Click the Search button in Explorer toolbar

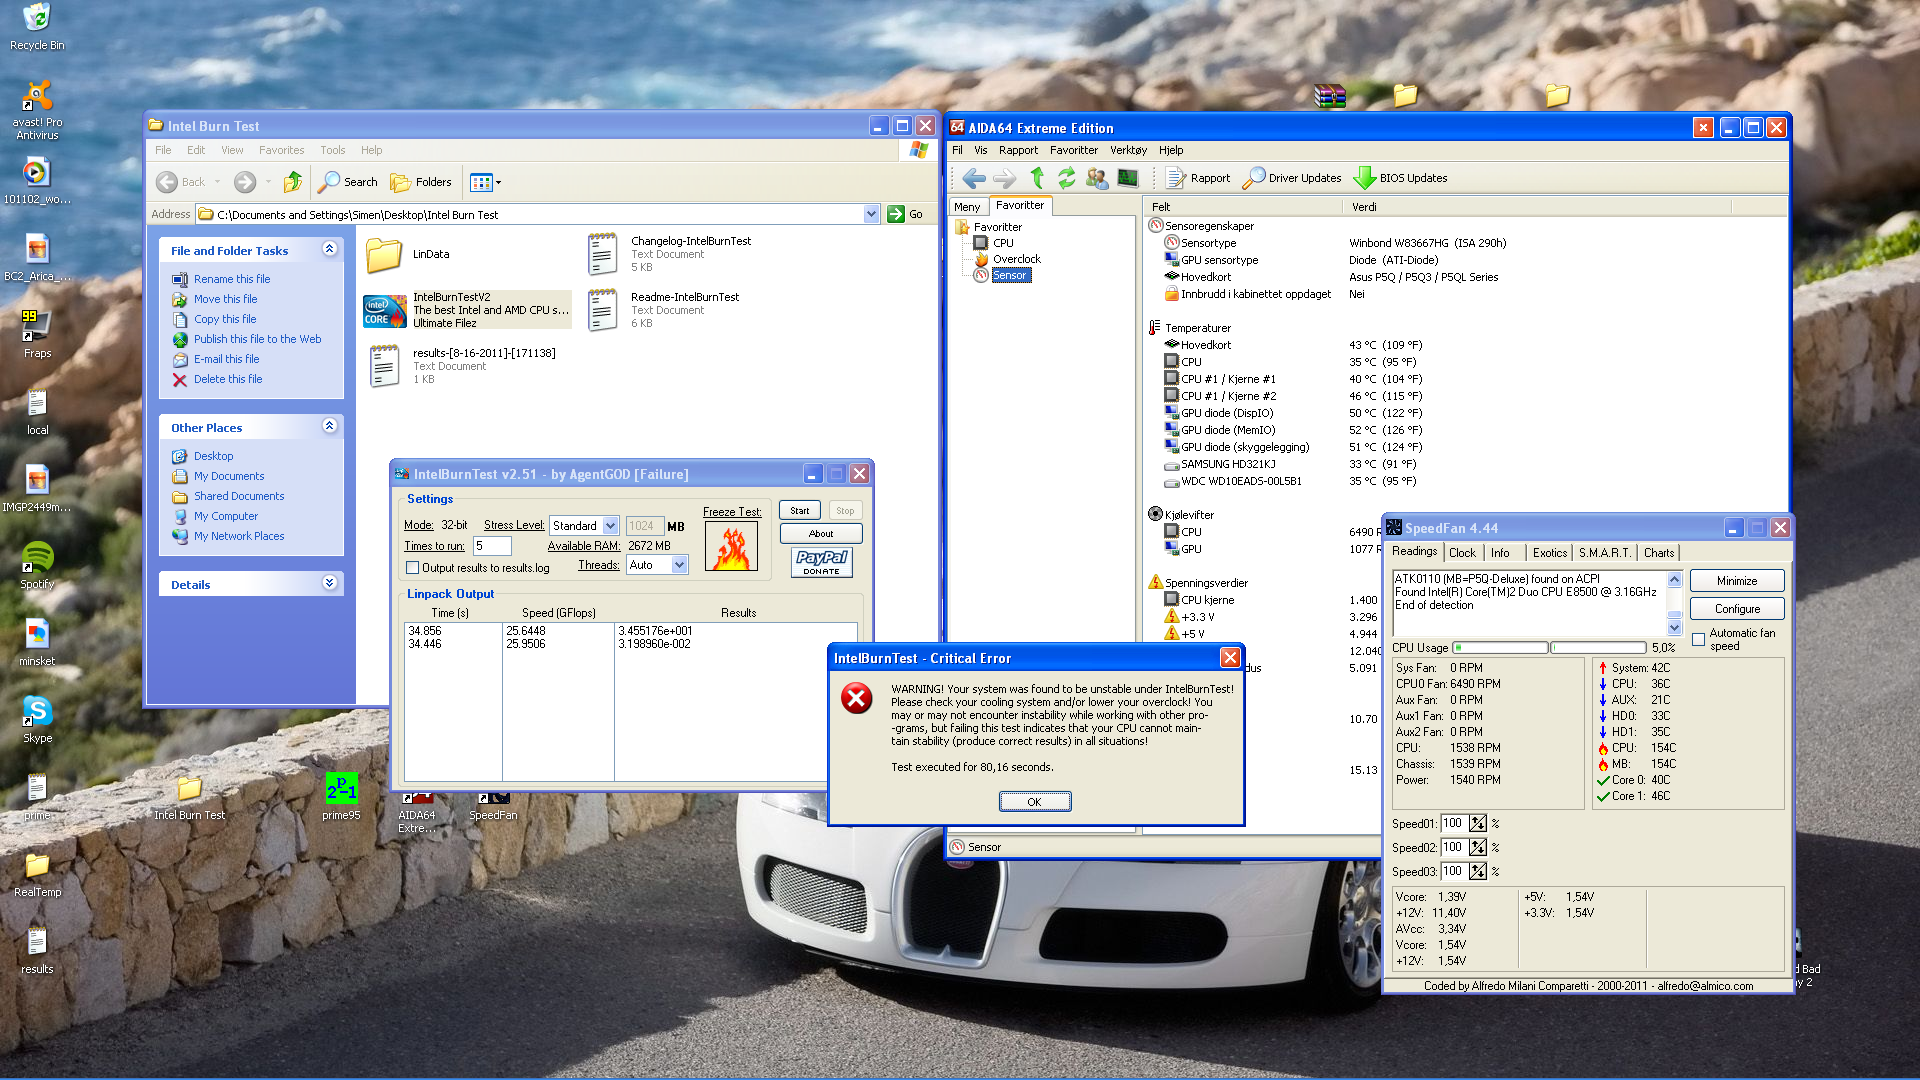(348, 182)
